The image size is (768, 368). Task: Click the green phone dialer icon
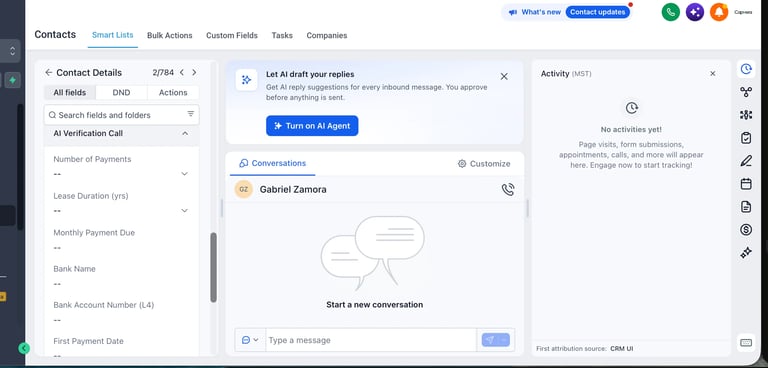tap(671, 12)
